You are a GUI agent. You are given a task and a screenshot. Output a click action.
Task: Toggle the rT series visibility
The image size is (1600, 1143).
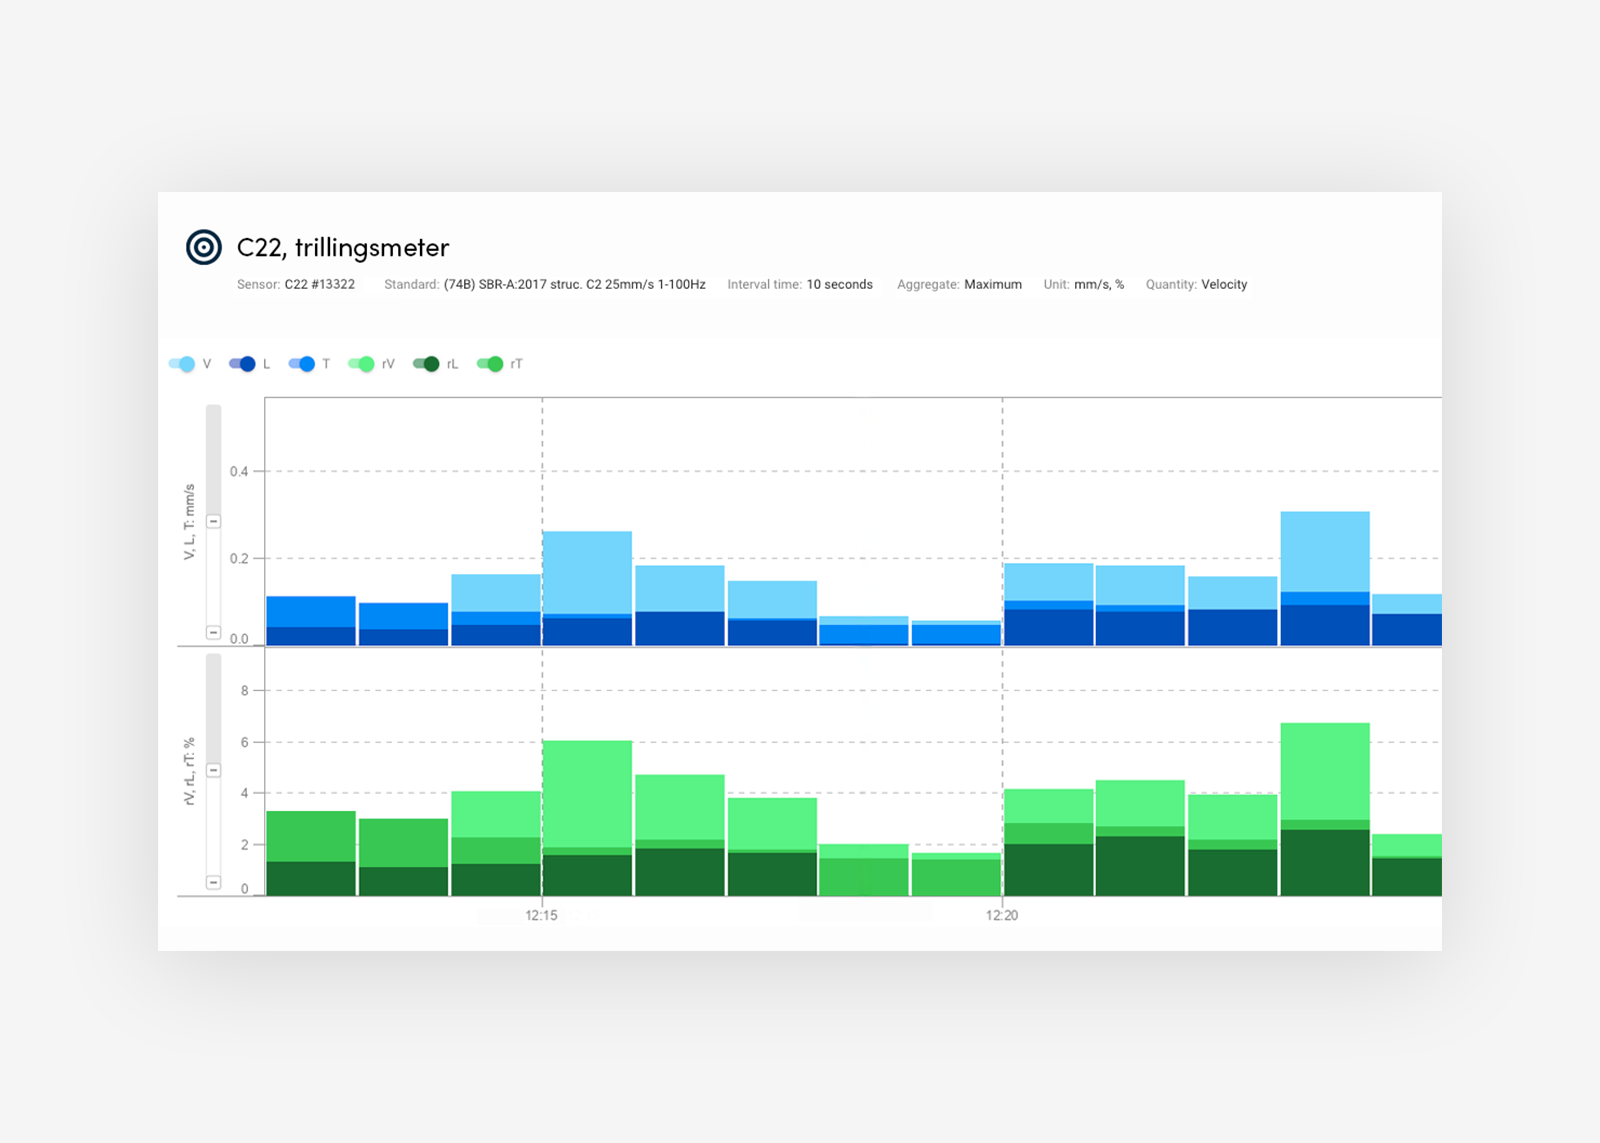coord(490,364)
